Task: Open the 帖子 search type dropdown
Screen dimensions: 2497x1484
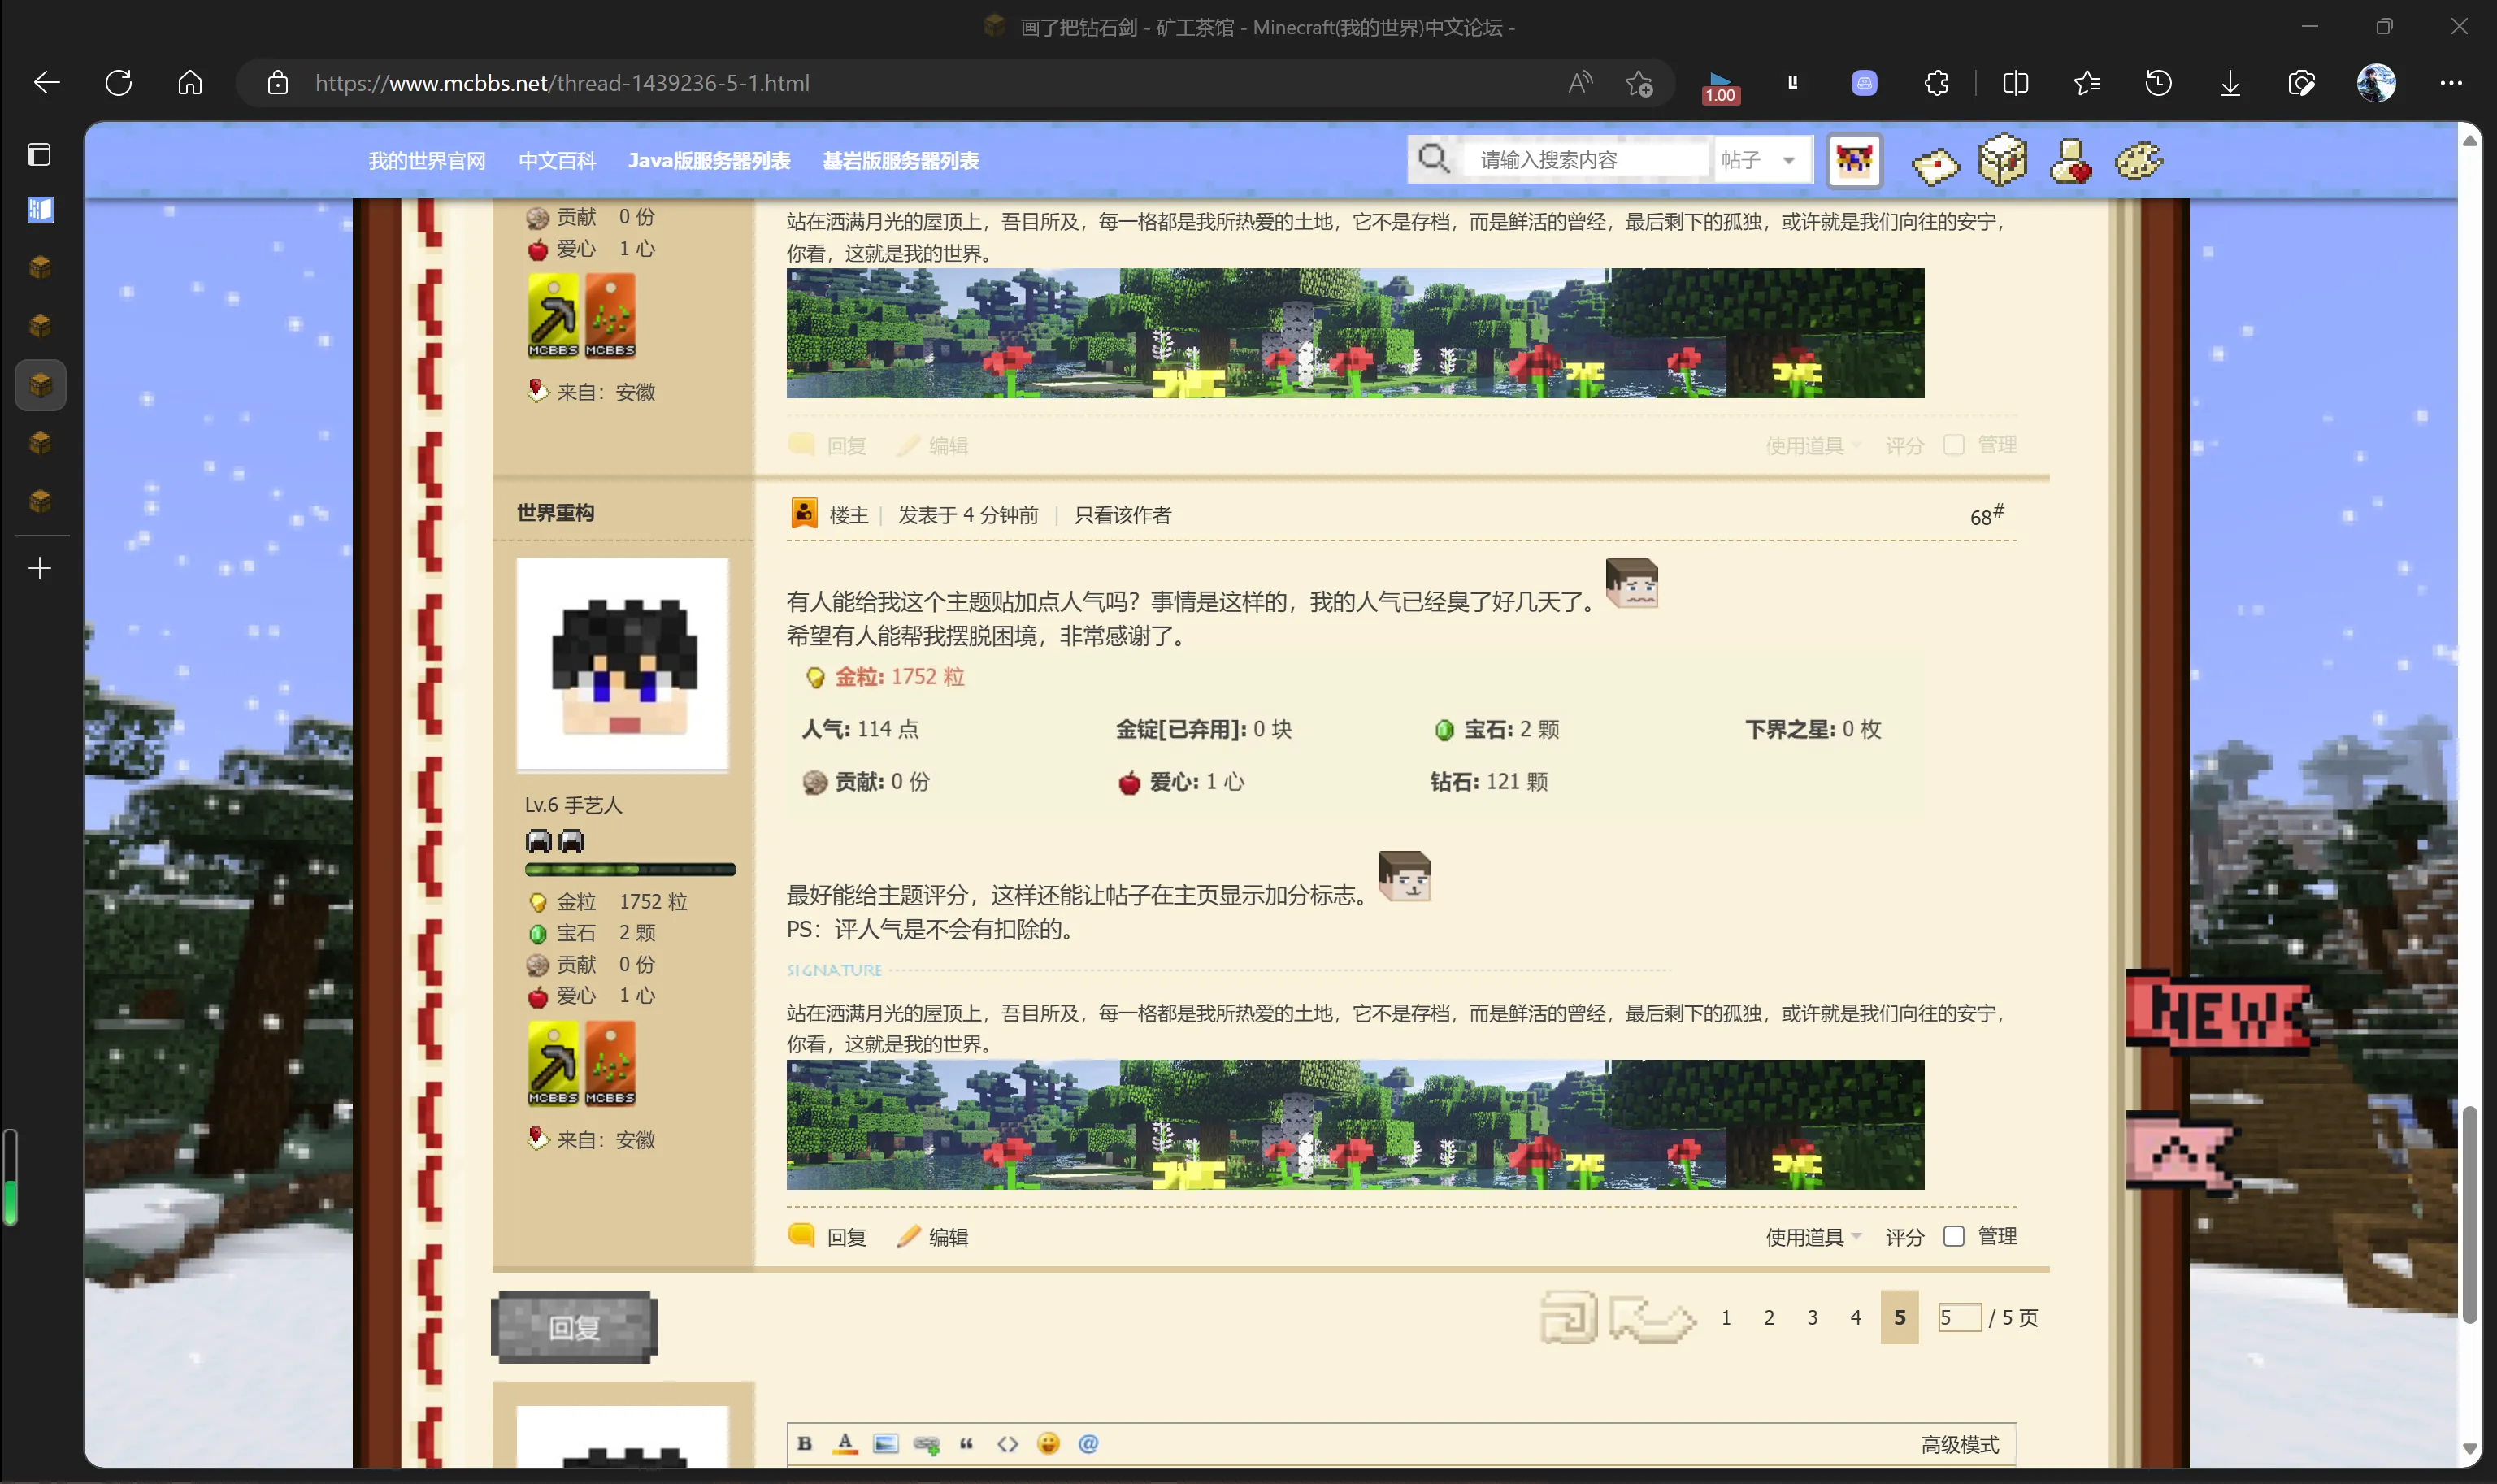Action: (x=1761, y=160)
